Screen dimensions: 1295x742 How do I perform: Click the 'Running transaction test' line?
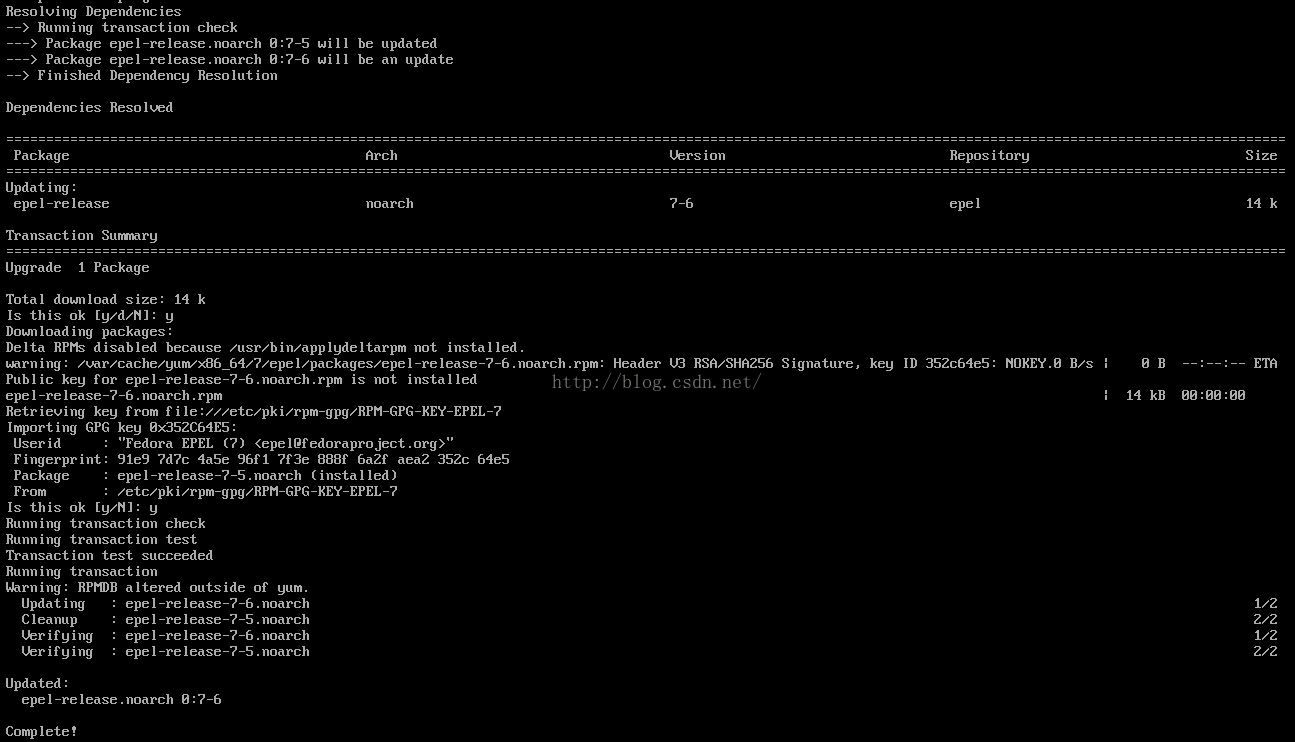(102, 540)
